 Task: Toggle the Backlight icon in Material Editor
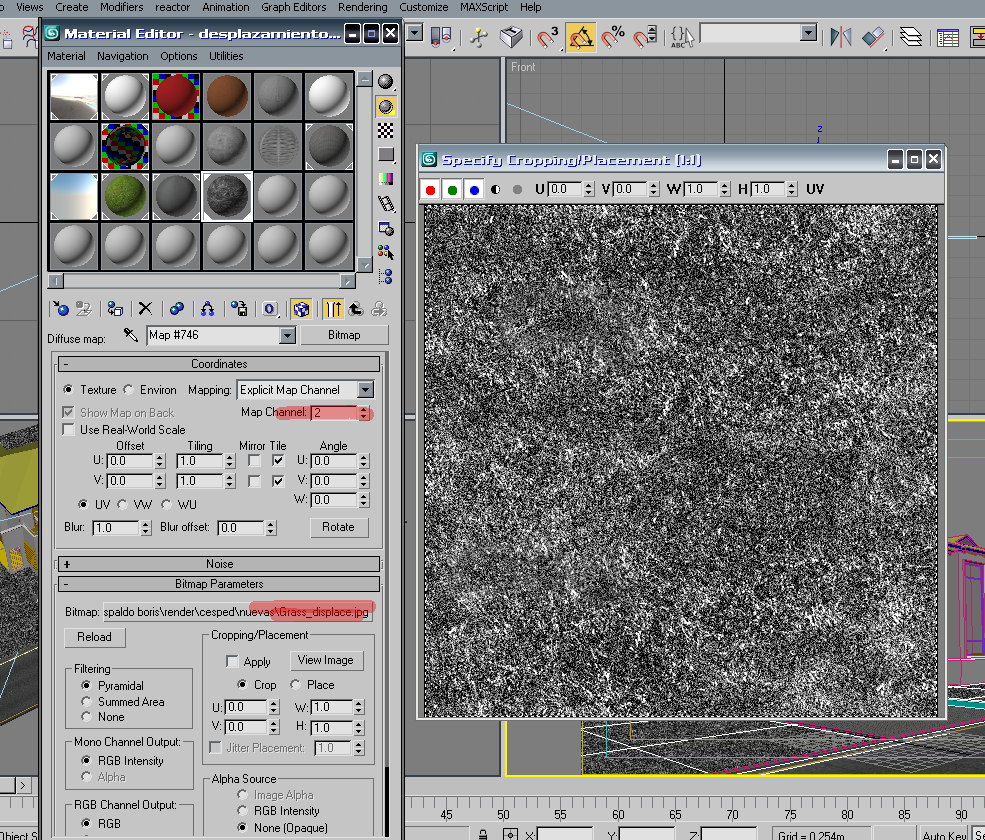[x=386, y=106]
